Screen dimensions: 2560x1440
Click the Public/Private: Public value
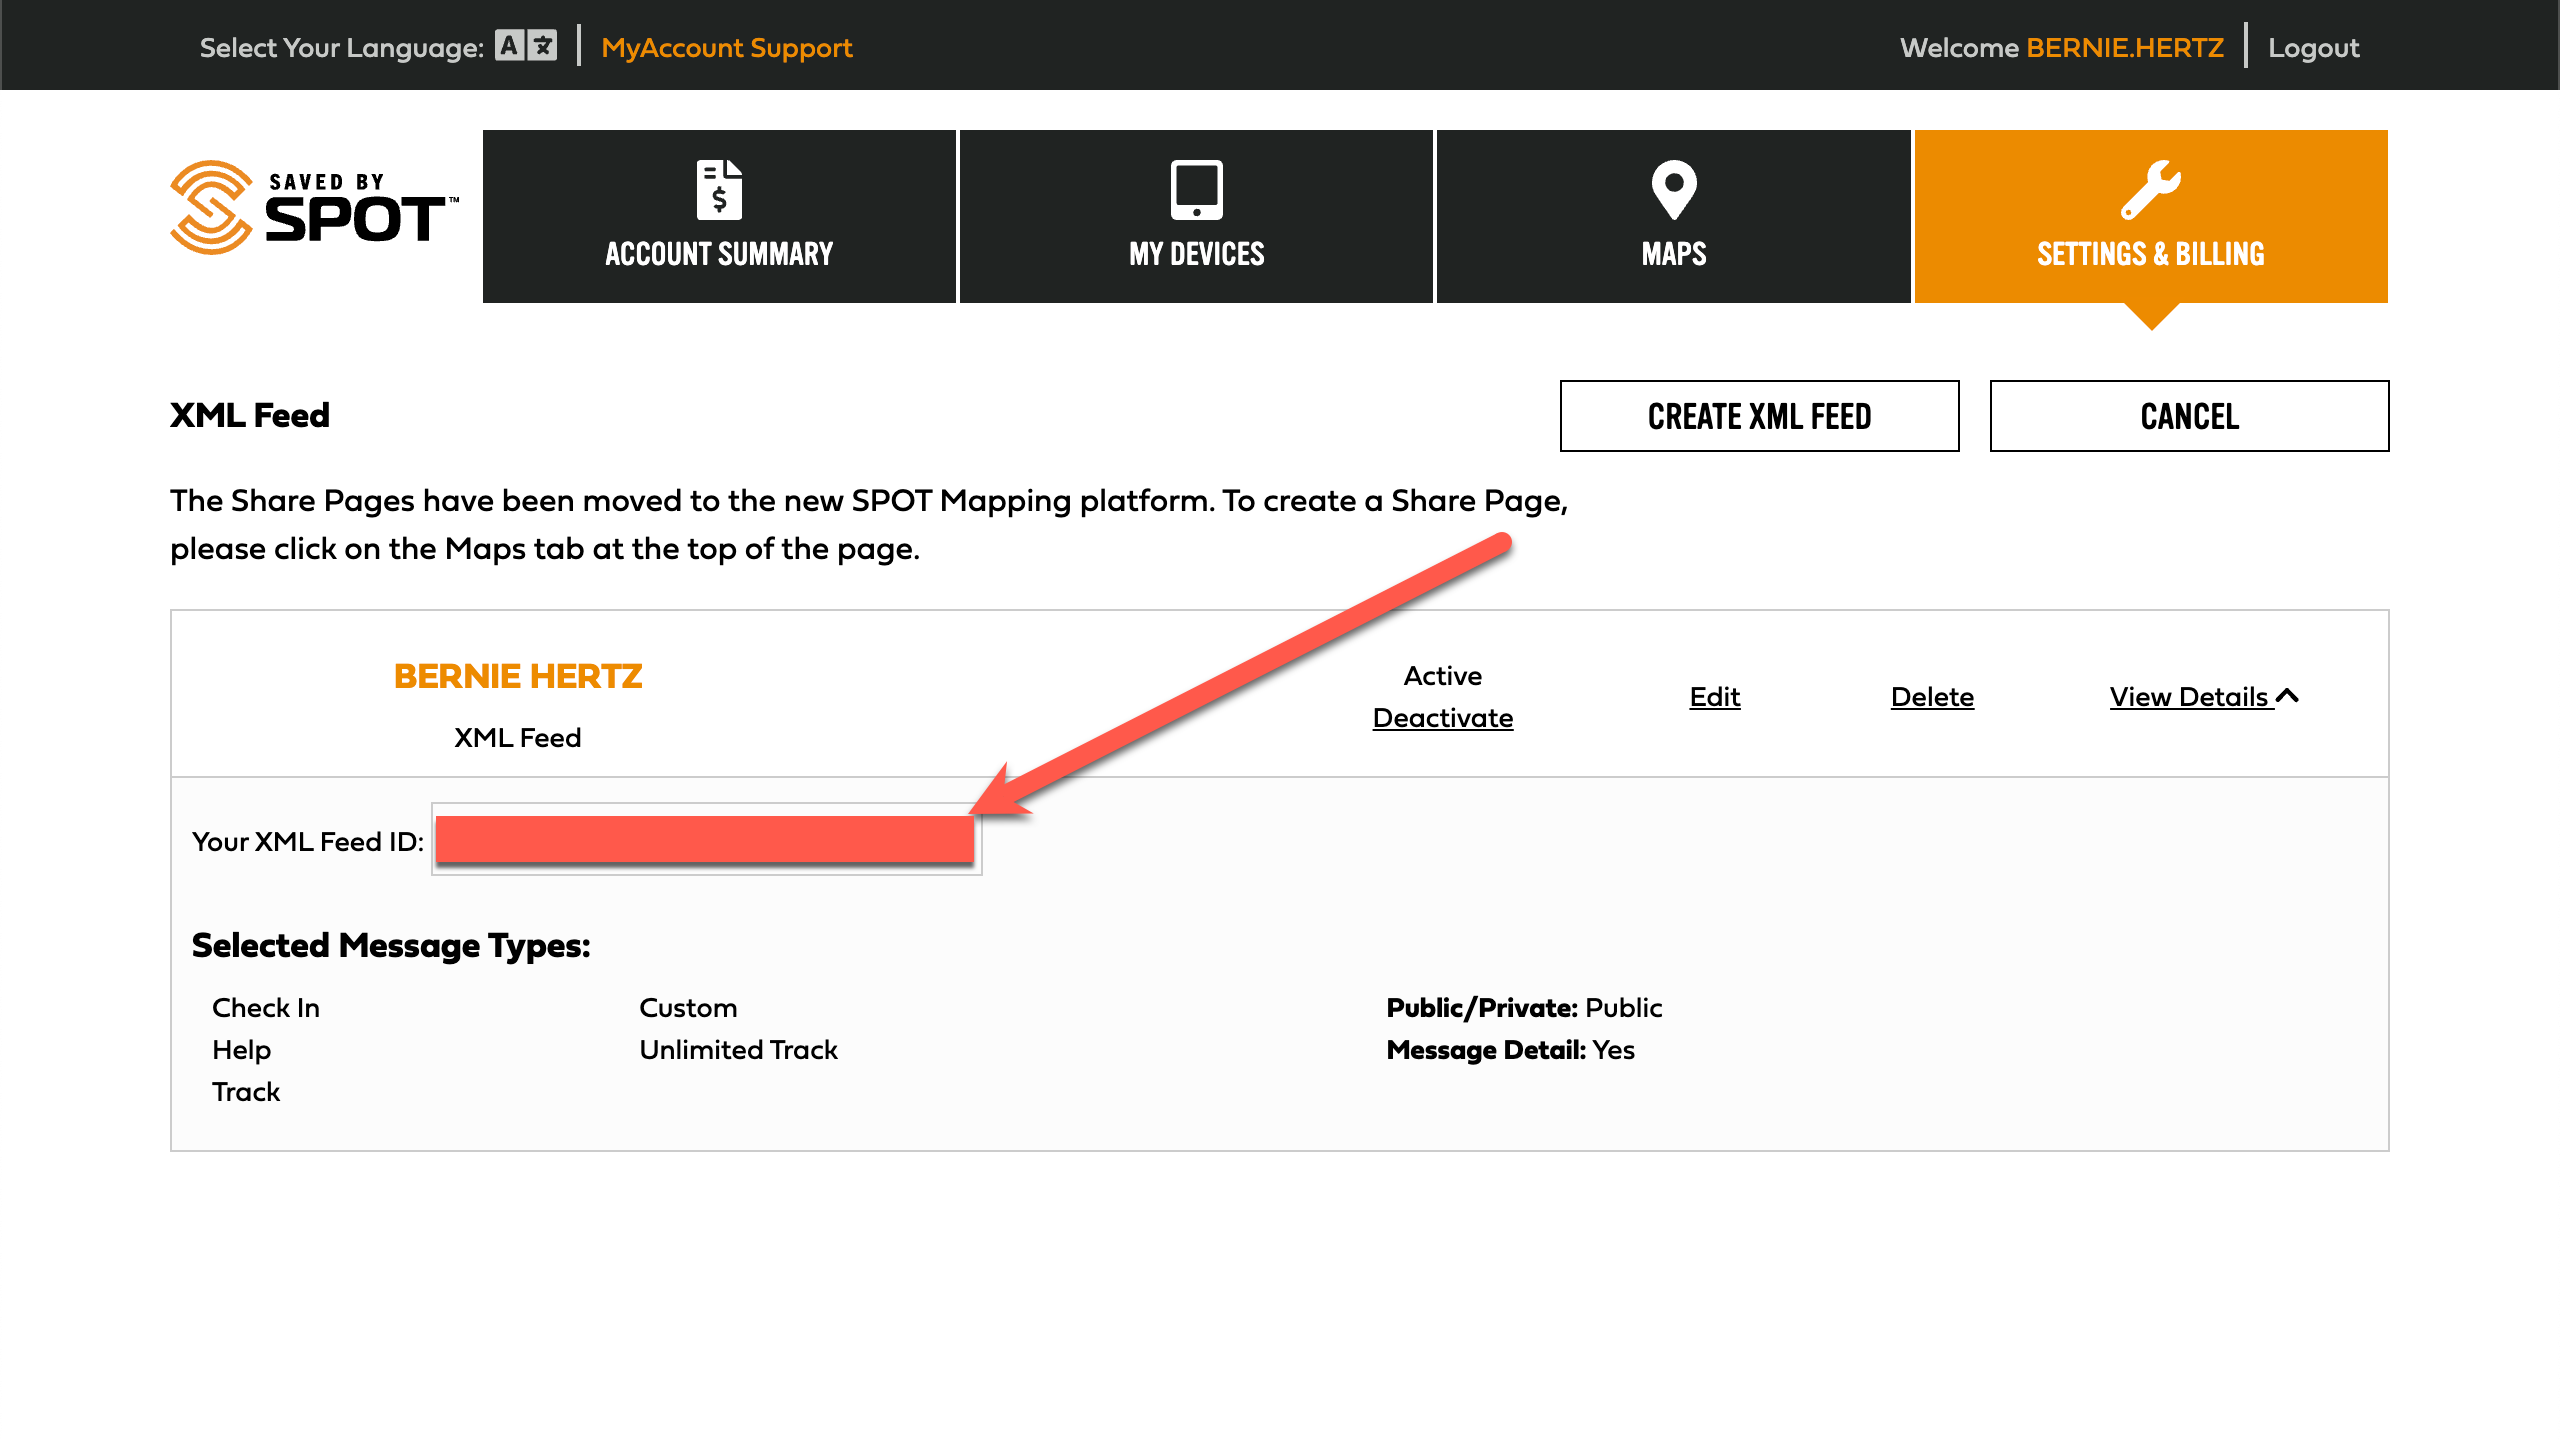[1524, 1008]
